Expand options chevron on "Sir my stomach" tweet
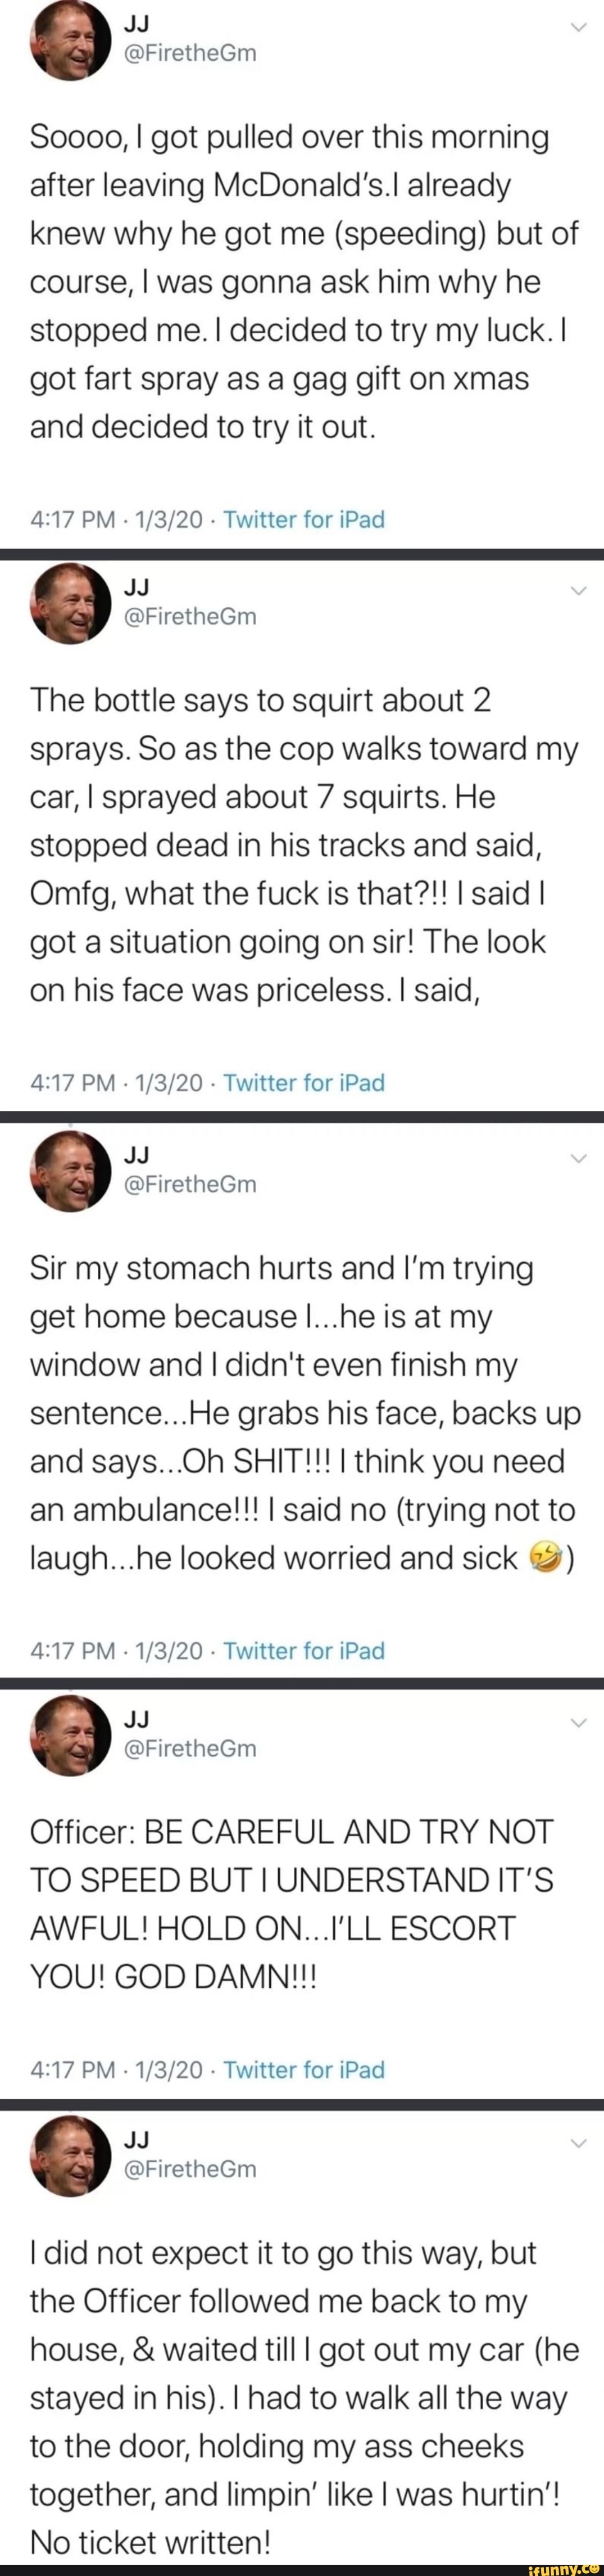The width and height of the screenshot is (604, 2576). [579, 1158]
